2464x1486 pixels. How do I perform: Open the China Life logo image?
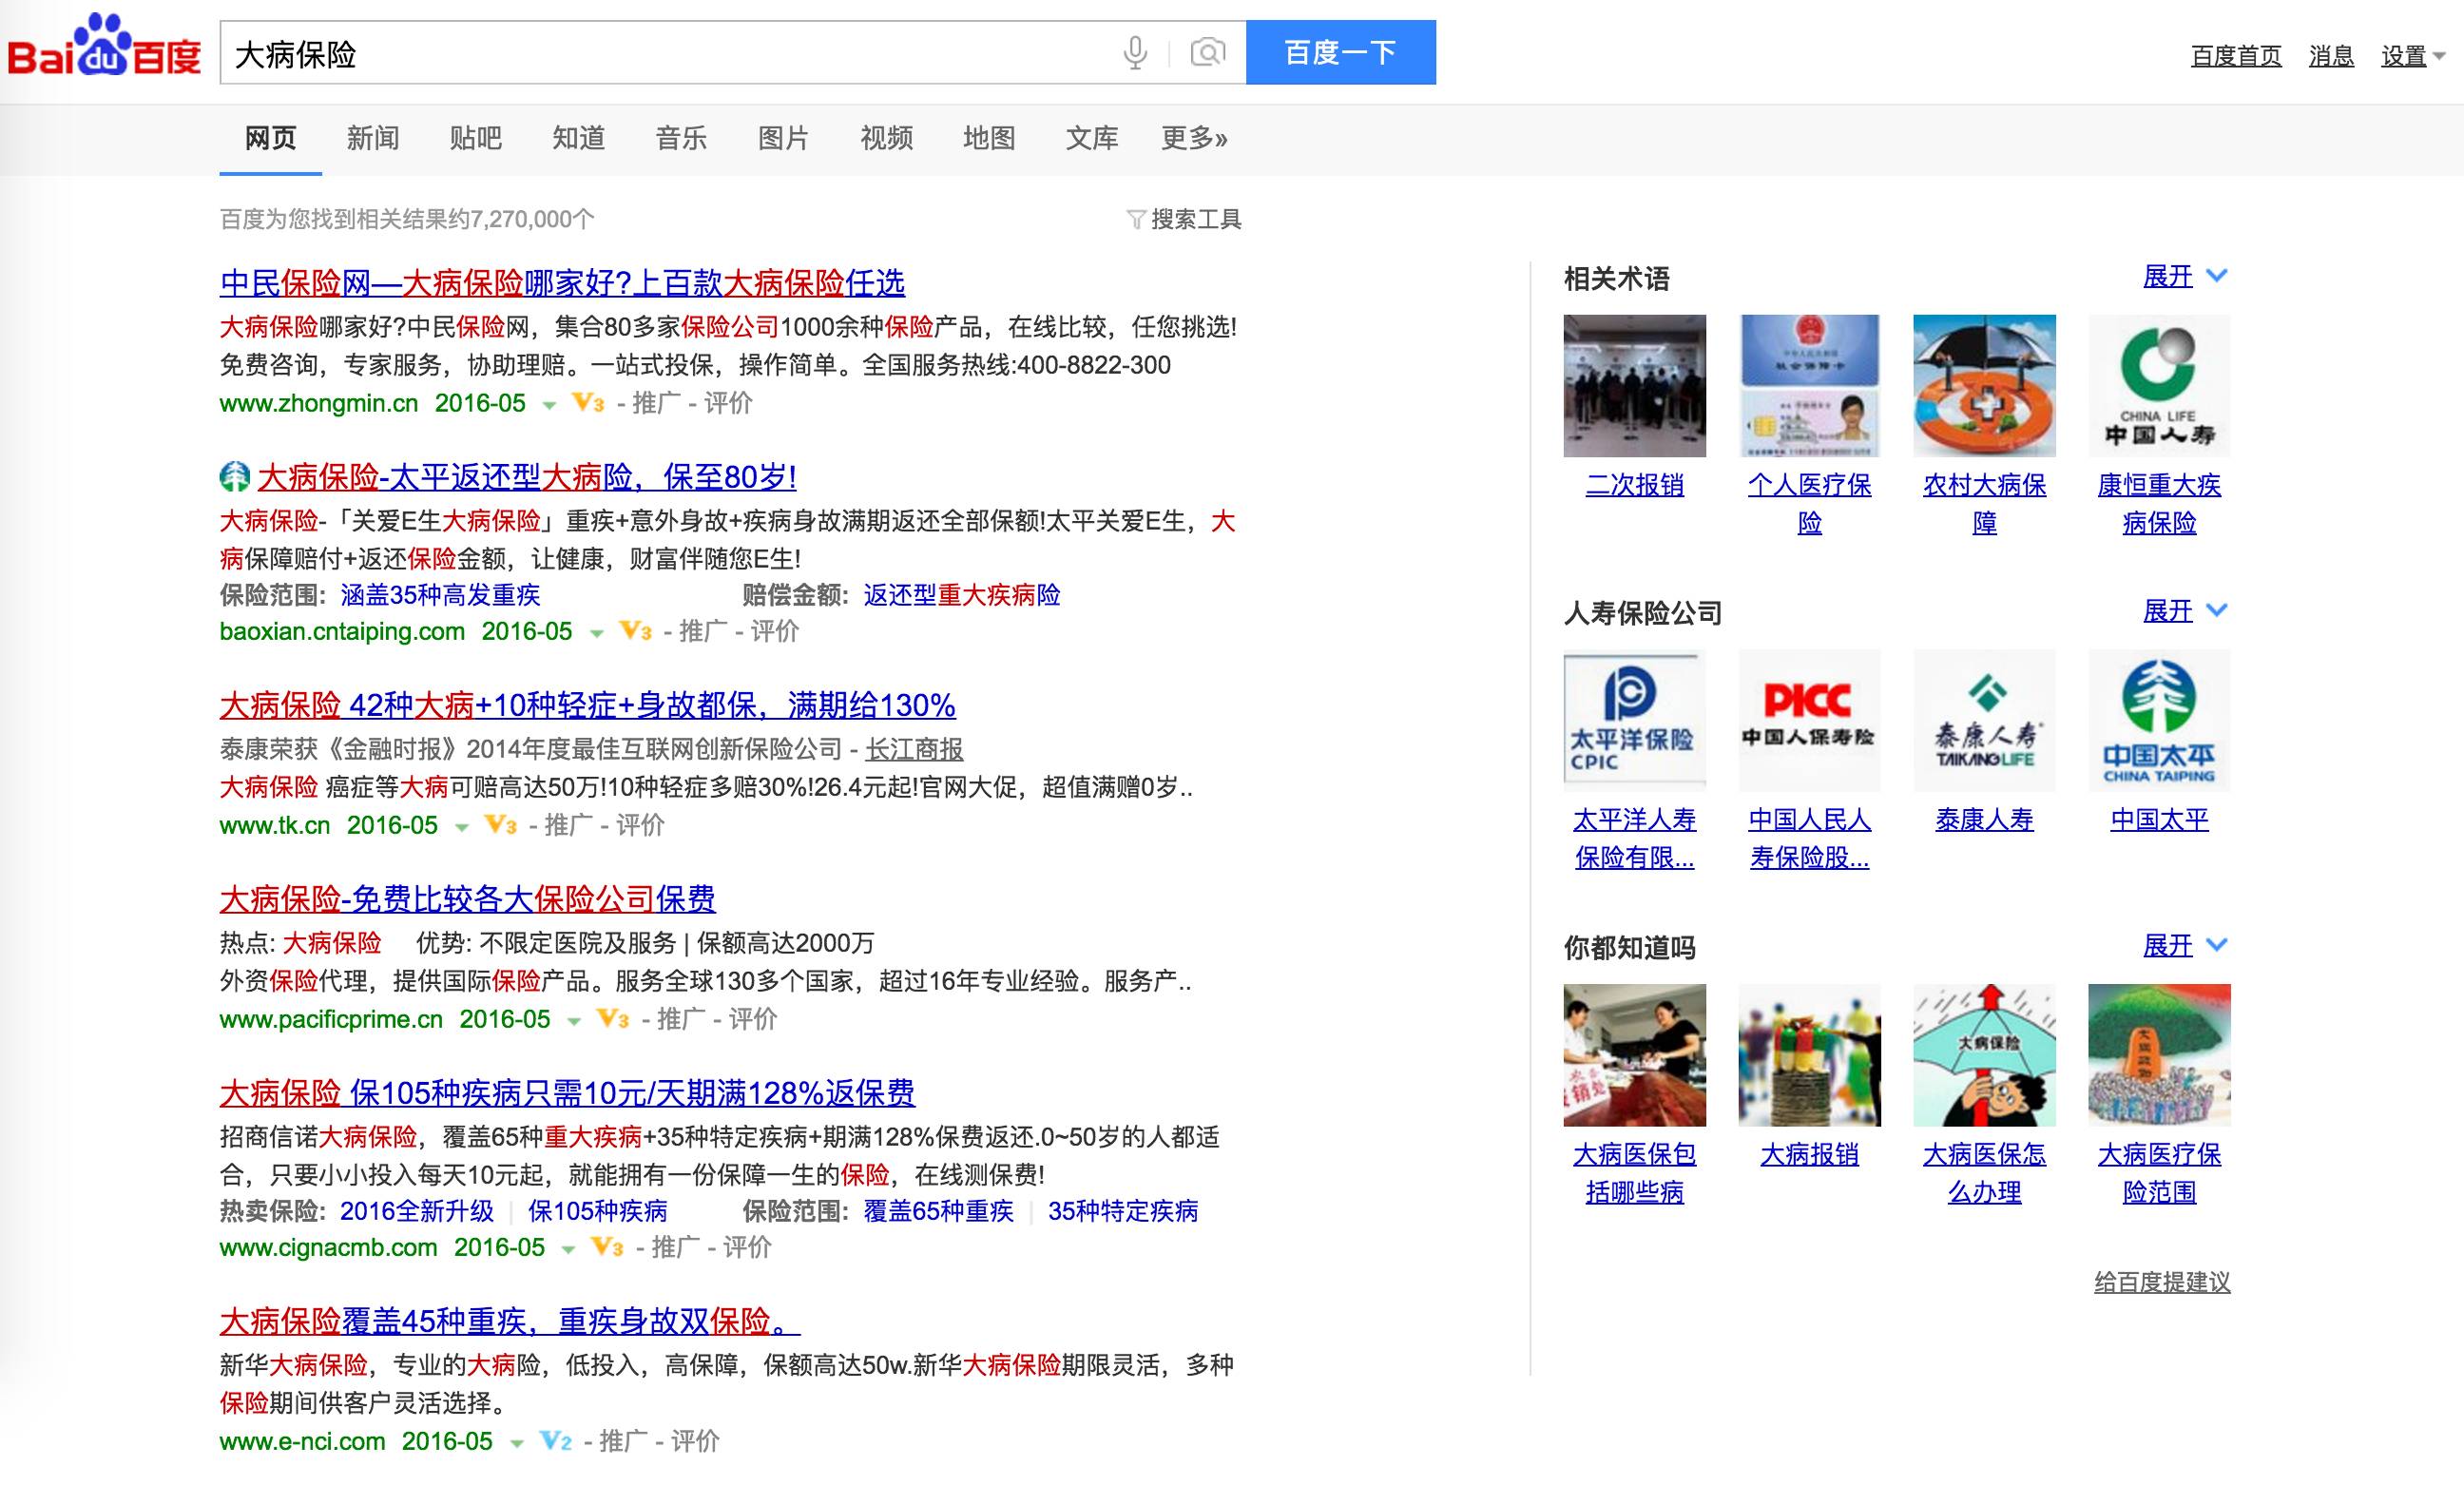2159,386
